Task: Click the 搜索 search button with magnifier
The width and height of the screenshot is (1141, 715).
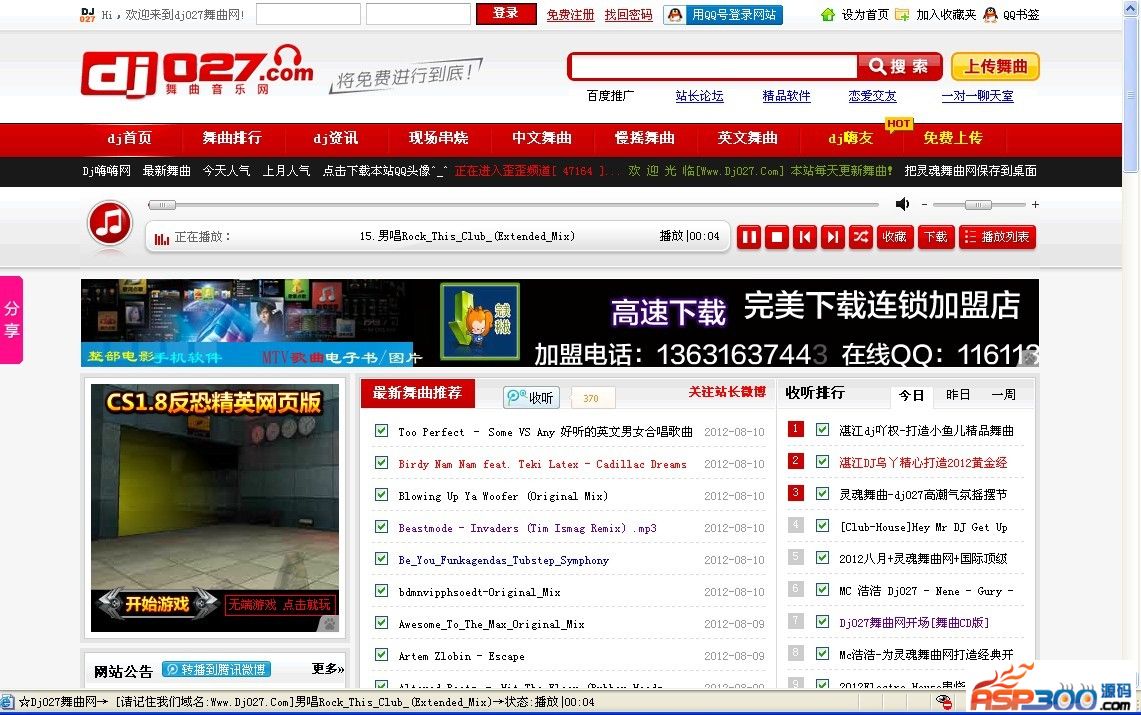Action: point(899,67)
